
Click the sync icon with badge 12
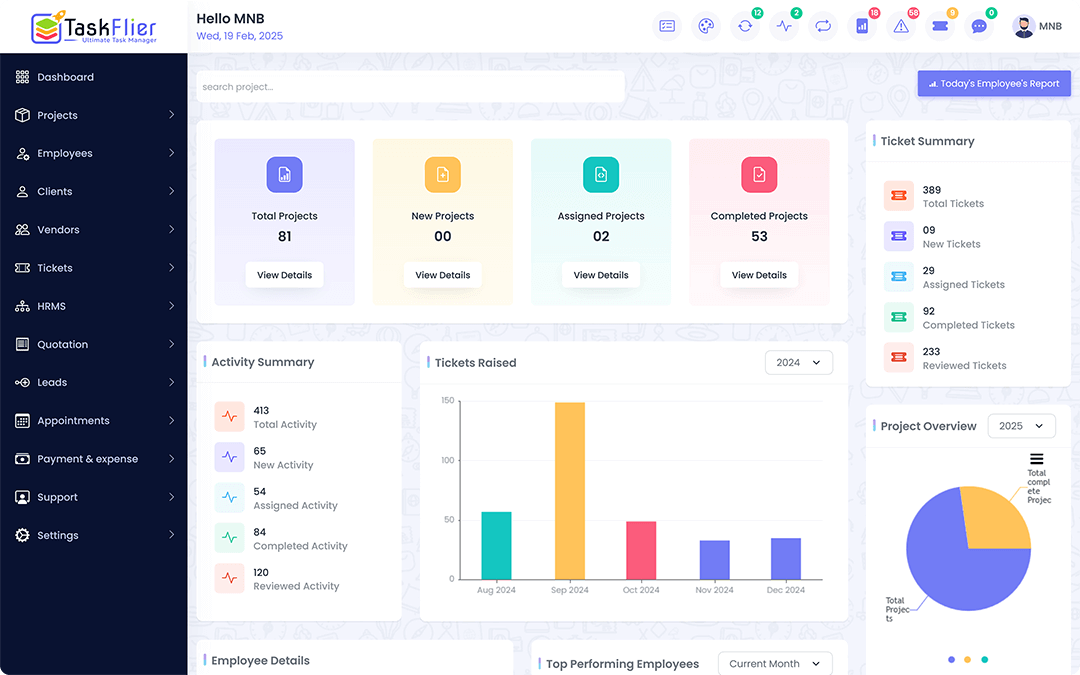point(745,27)
